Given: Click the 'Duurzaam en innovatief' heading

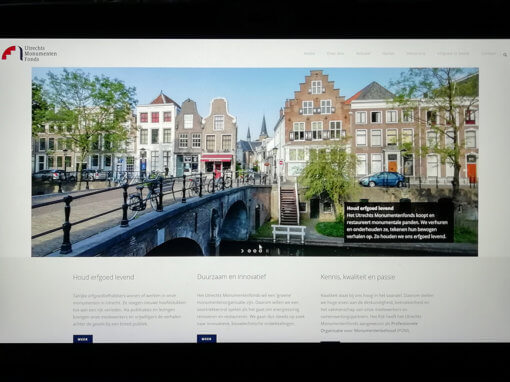Looking at the screenshot, I should 231,277.
